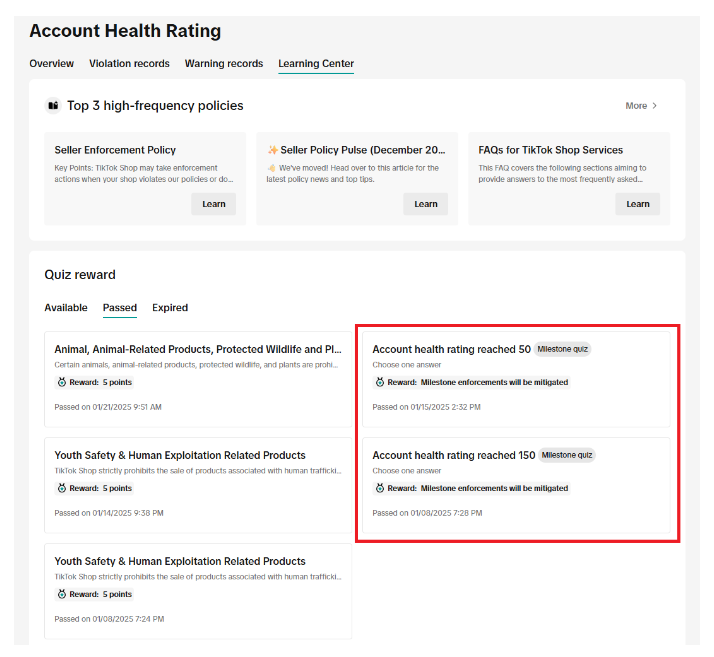Viewport: 714px width, 657px height.
Task: Select the Passed quizzes tab
Action: click(x=120, y=308)
